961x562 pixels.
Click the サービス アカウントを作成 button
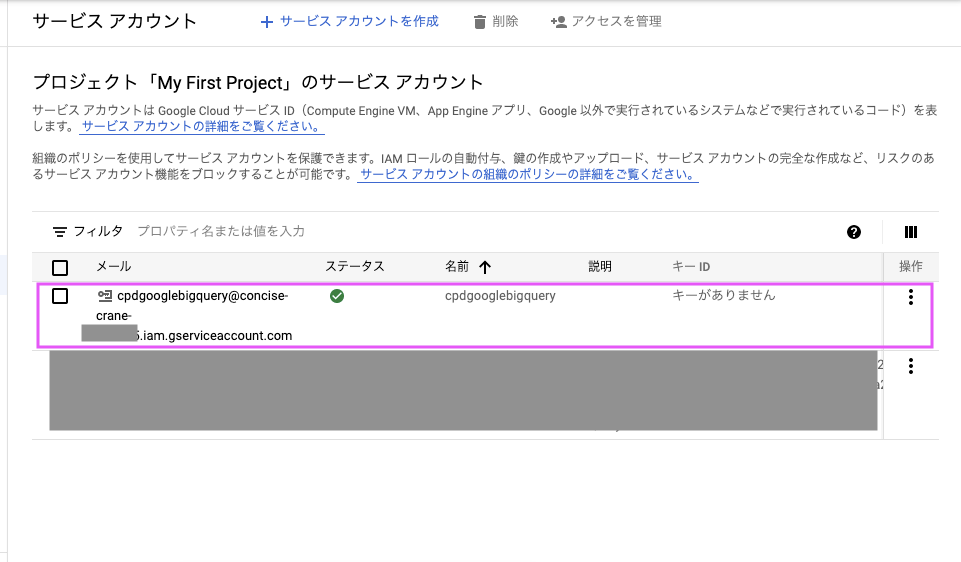(349, 21)
